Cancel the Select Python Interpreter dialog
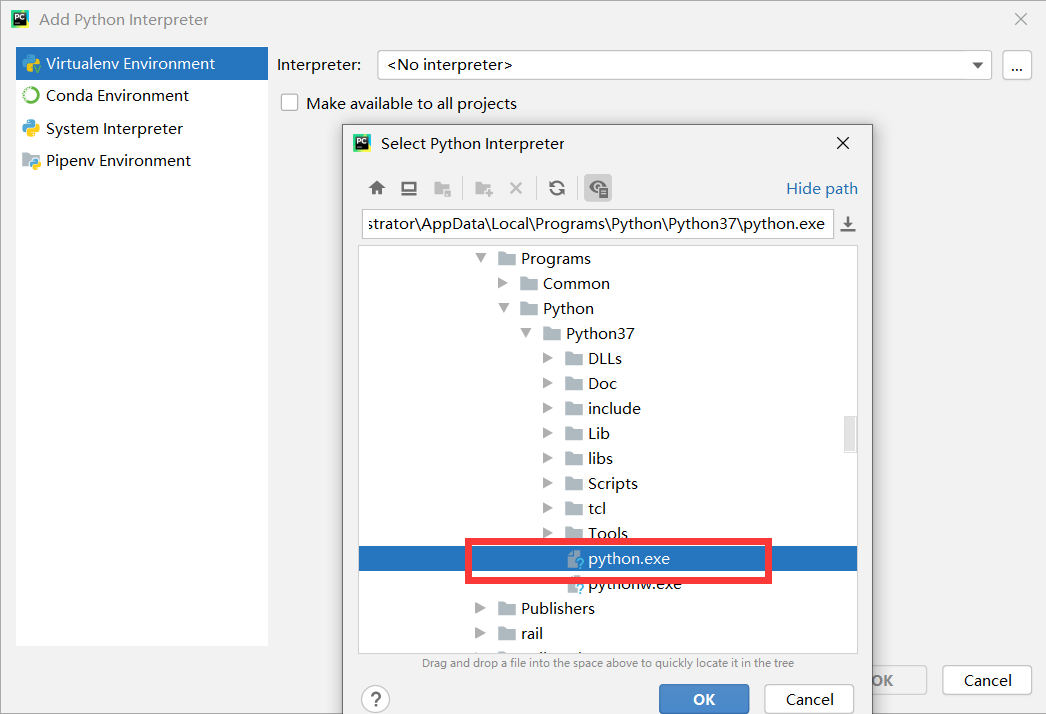1046x714 pixels. 809,699
